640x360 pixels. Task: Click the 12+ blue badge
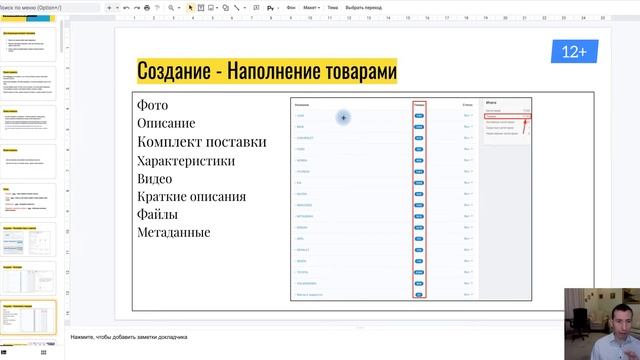tap(574, 51)
